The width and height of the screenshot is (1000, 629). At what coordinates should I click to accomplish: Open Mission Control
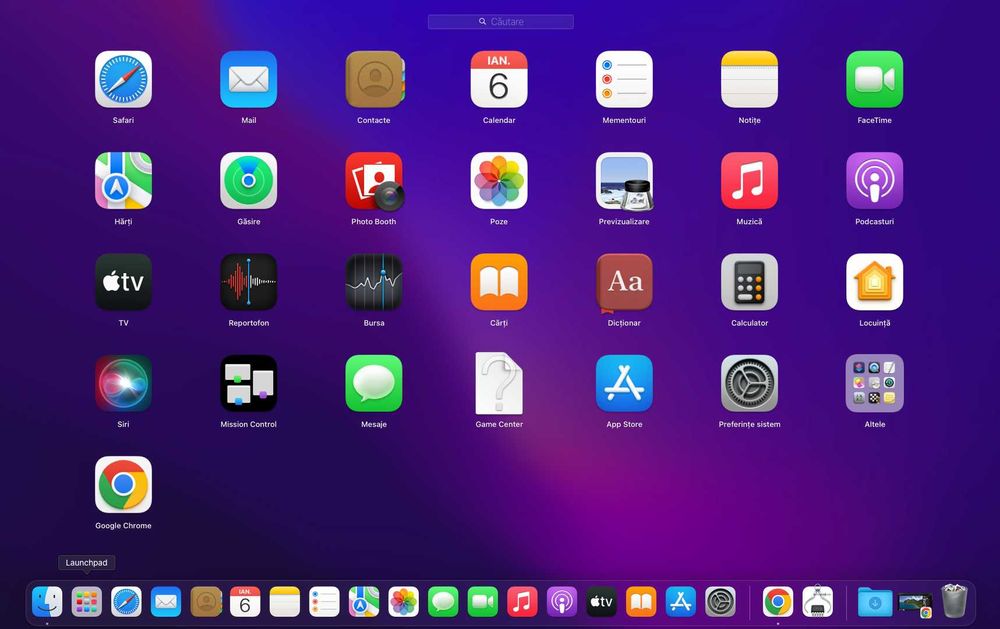coord(249,383)
